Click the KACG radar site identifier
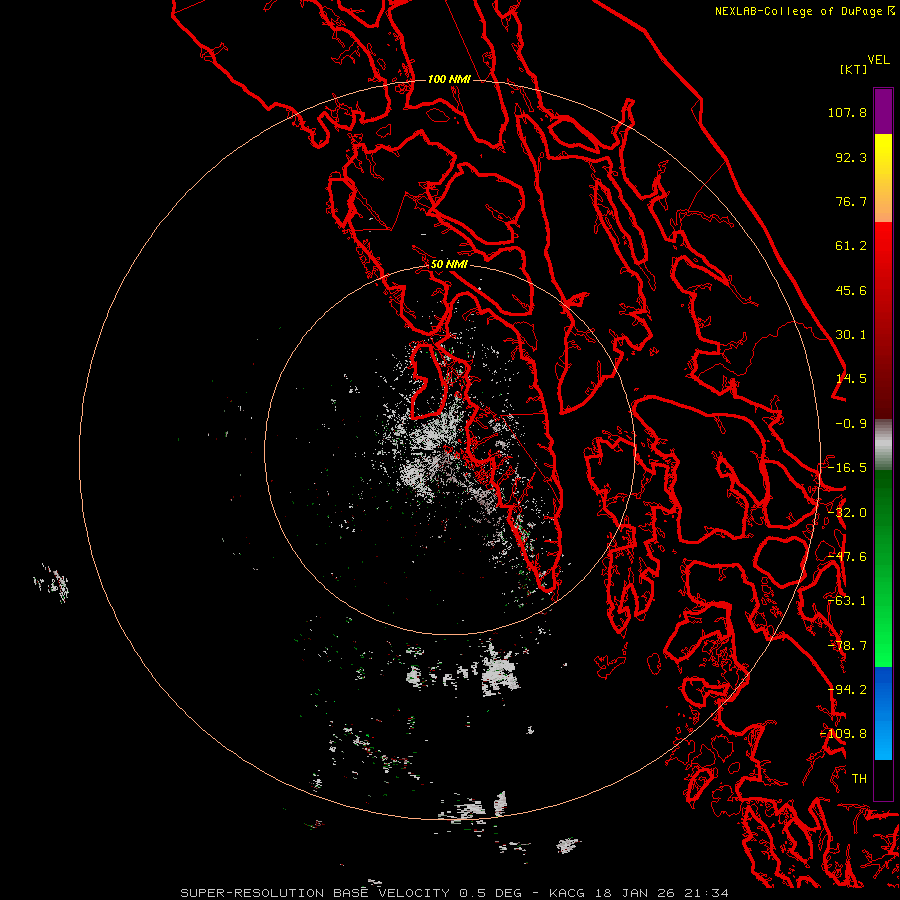Viewport: 900px width, 900px height. click(567, 893)
